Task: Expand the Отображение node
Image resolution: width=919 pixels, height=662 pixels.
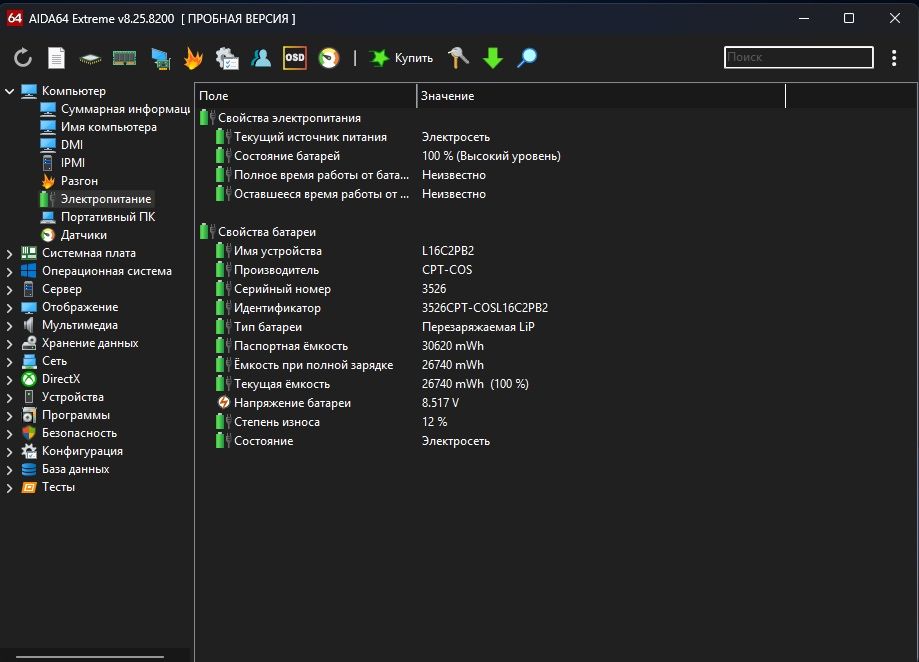Action: (9, 308)
